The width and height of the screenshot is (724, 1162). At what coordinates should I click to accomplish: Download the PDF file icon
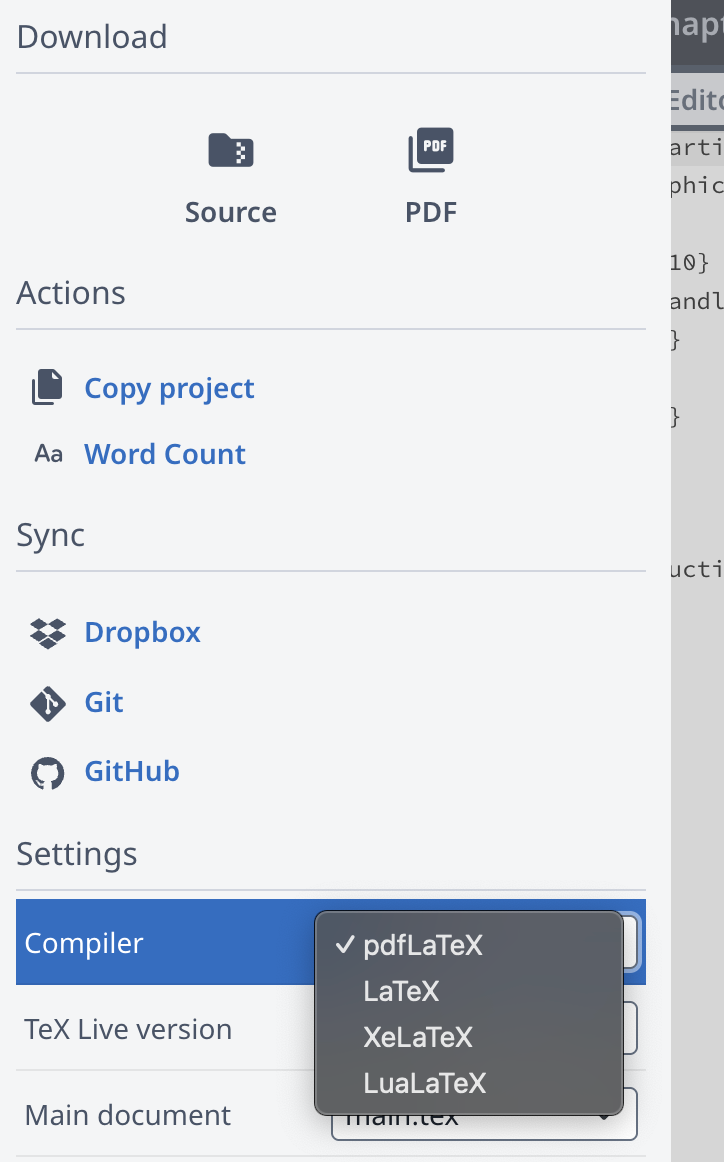pos(431,150)
